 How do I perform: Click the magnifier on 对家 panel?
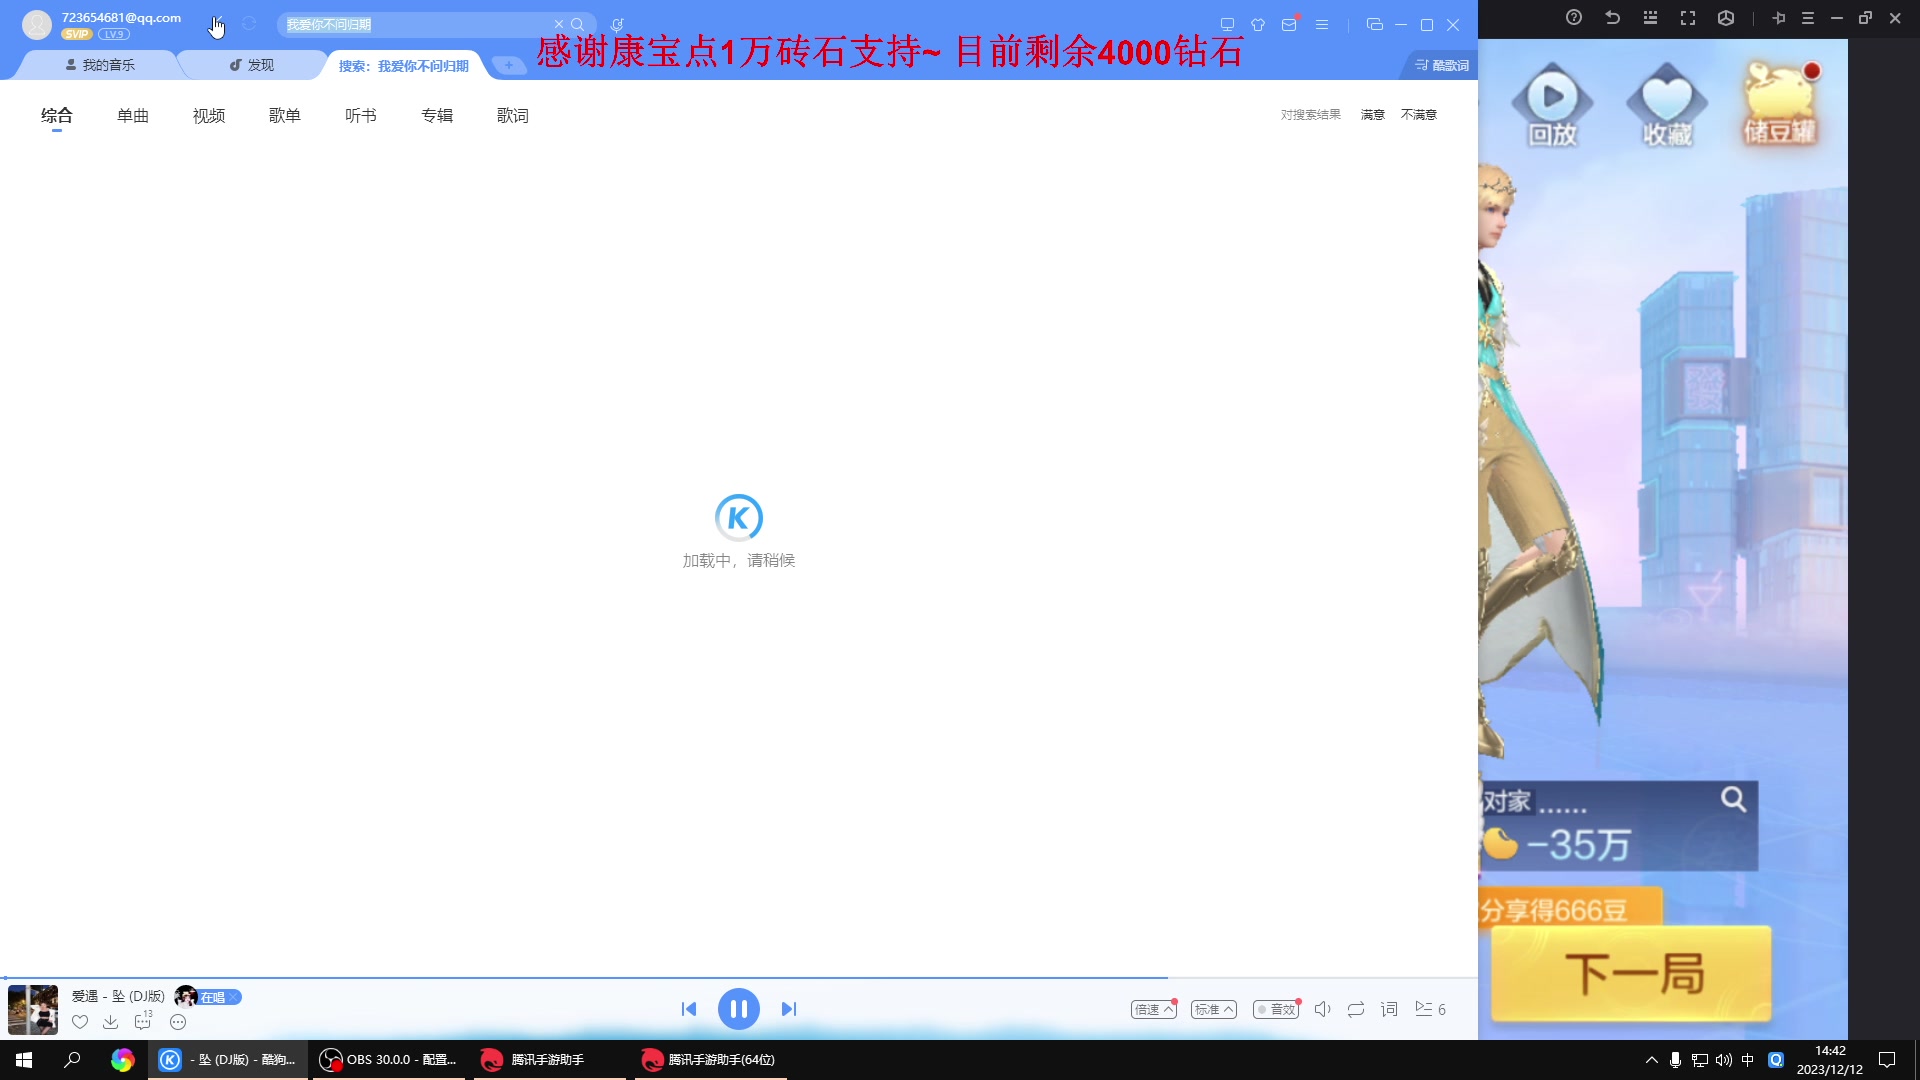[1733, 799]
